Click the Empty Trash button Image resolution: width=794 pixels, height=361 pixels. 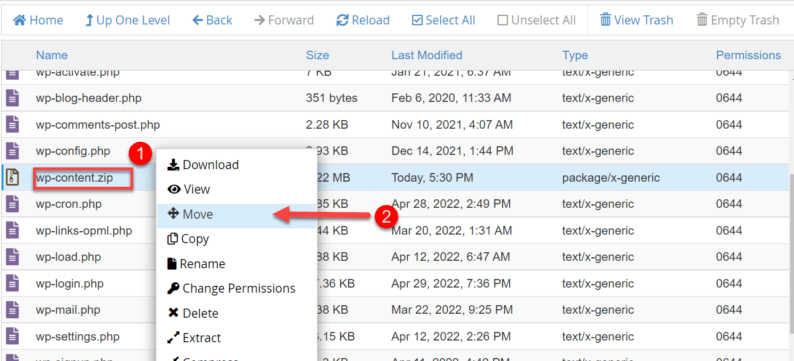[738, 20]
